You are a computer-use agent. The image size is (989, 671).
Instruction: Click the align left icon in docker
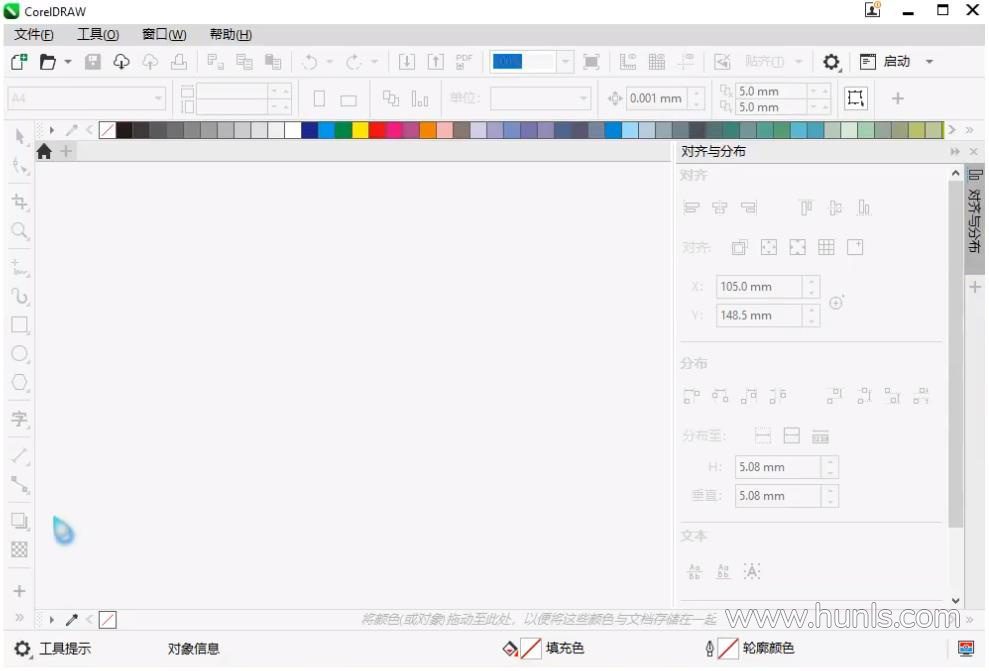(x=691, y=207)
